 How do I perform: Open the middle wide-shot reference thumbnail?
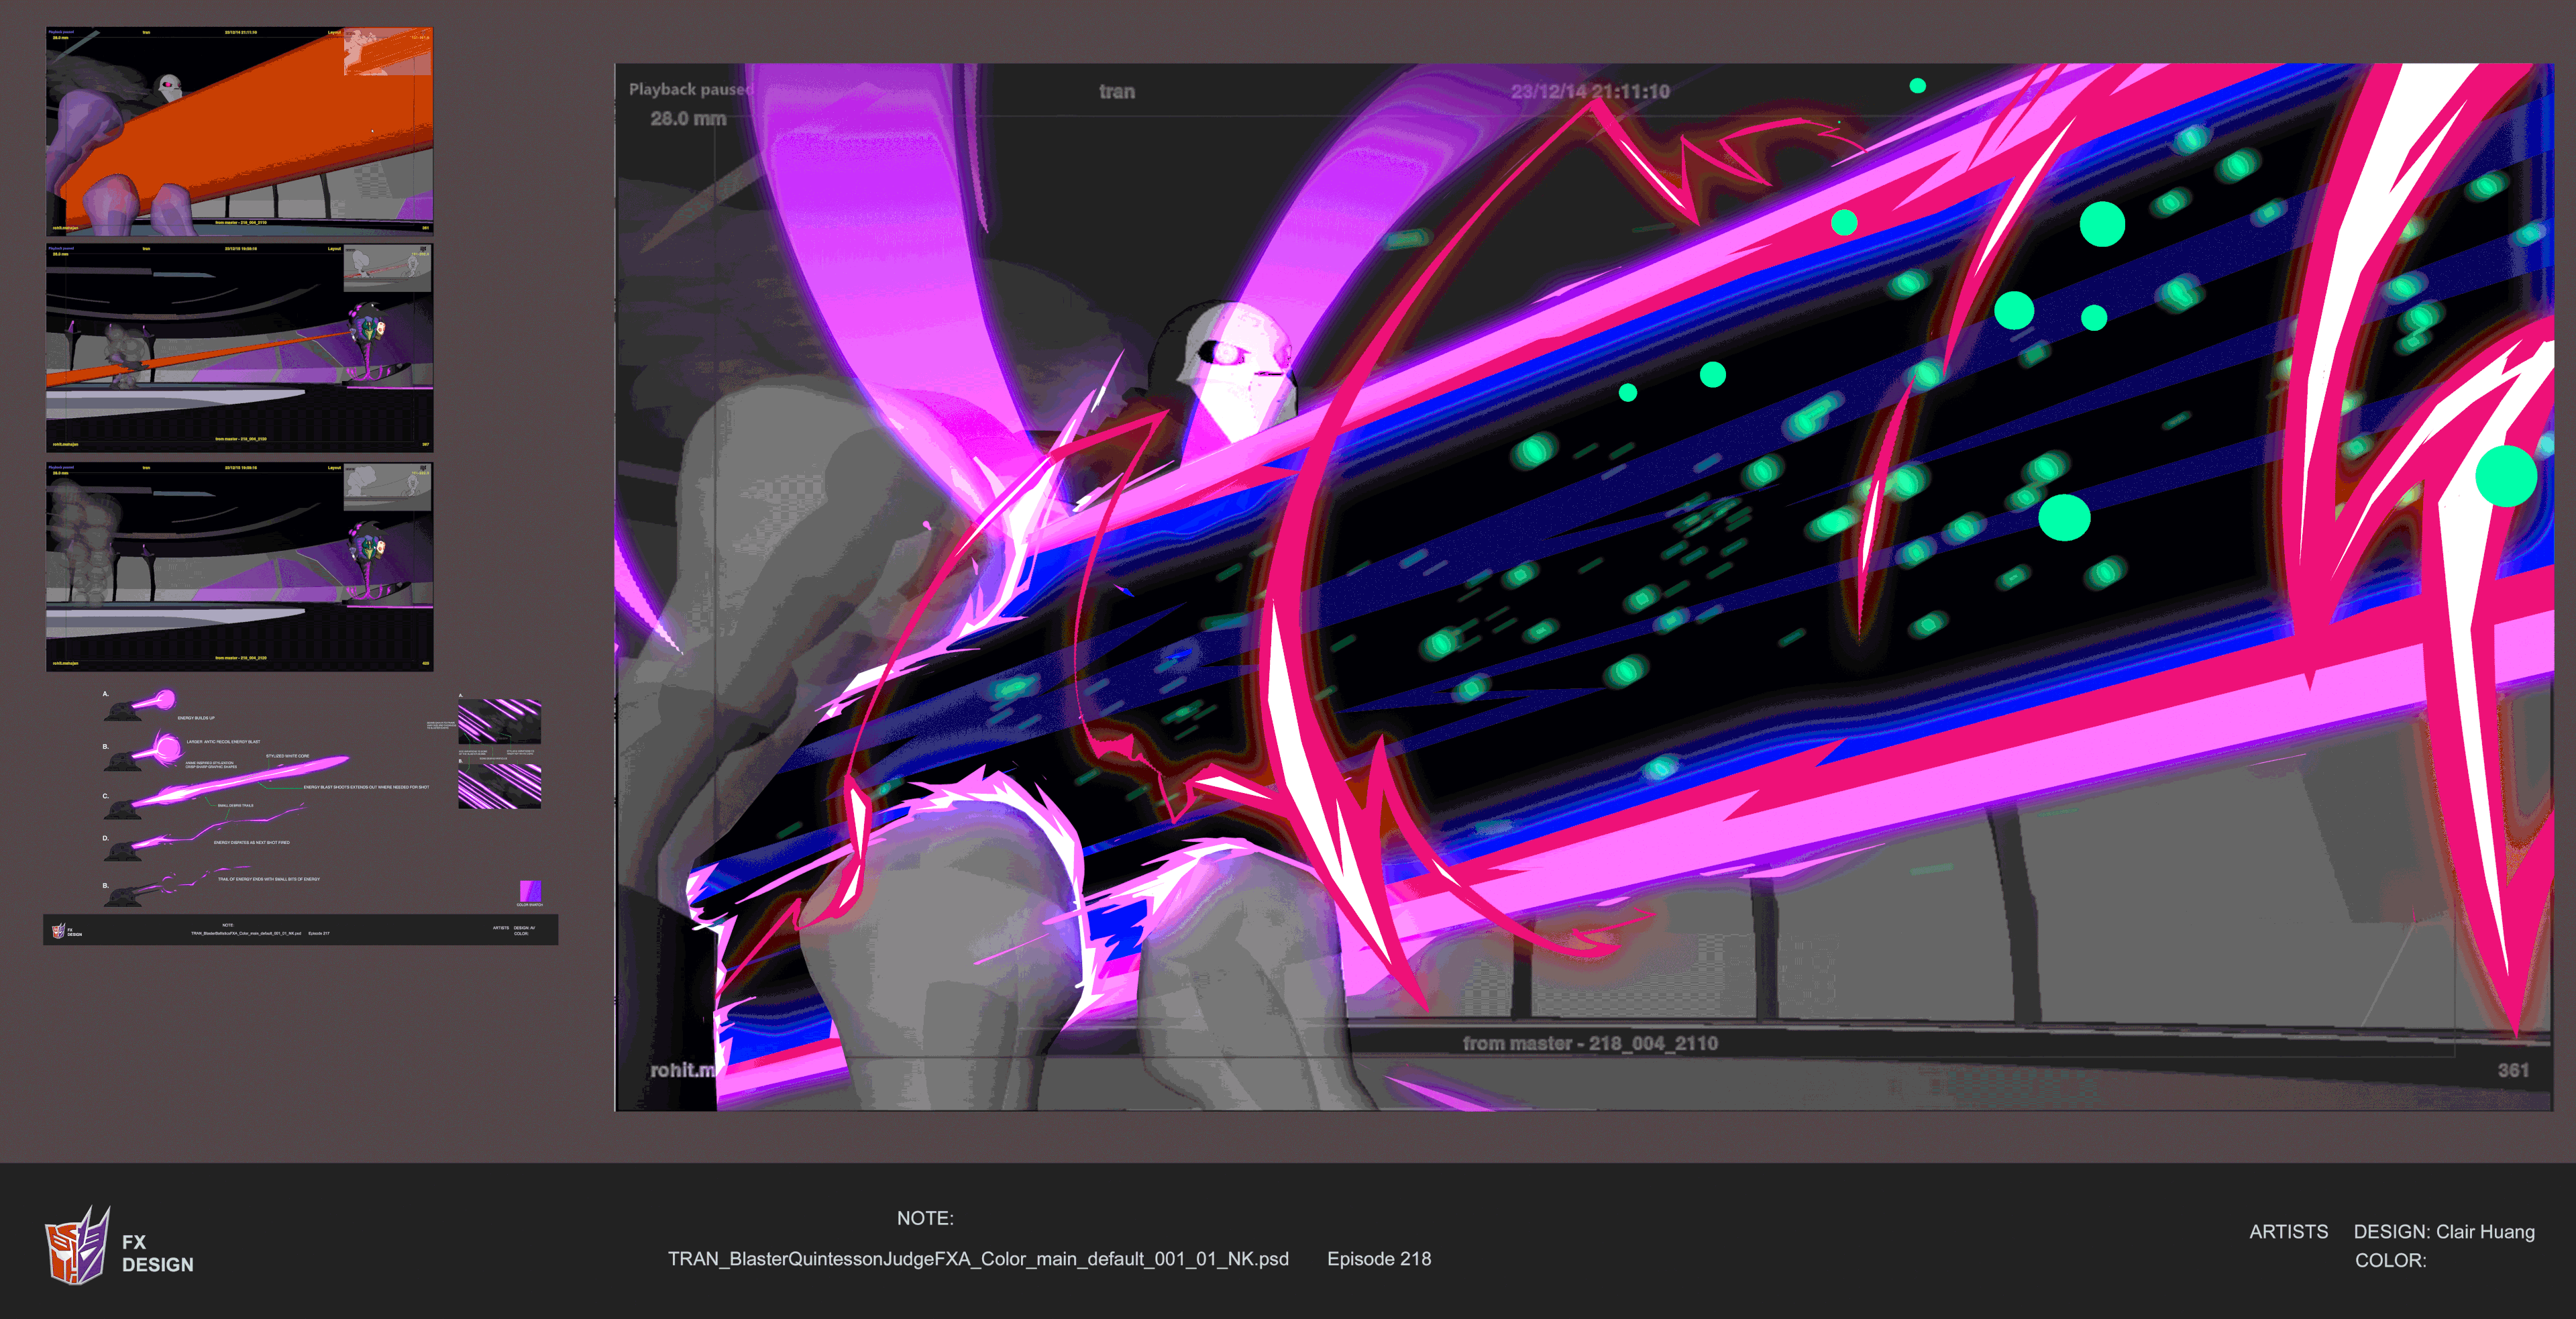pyautogui.click(x=240, y=348)
